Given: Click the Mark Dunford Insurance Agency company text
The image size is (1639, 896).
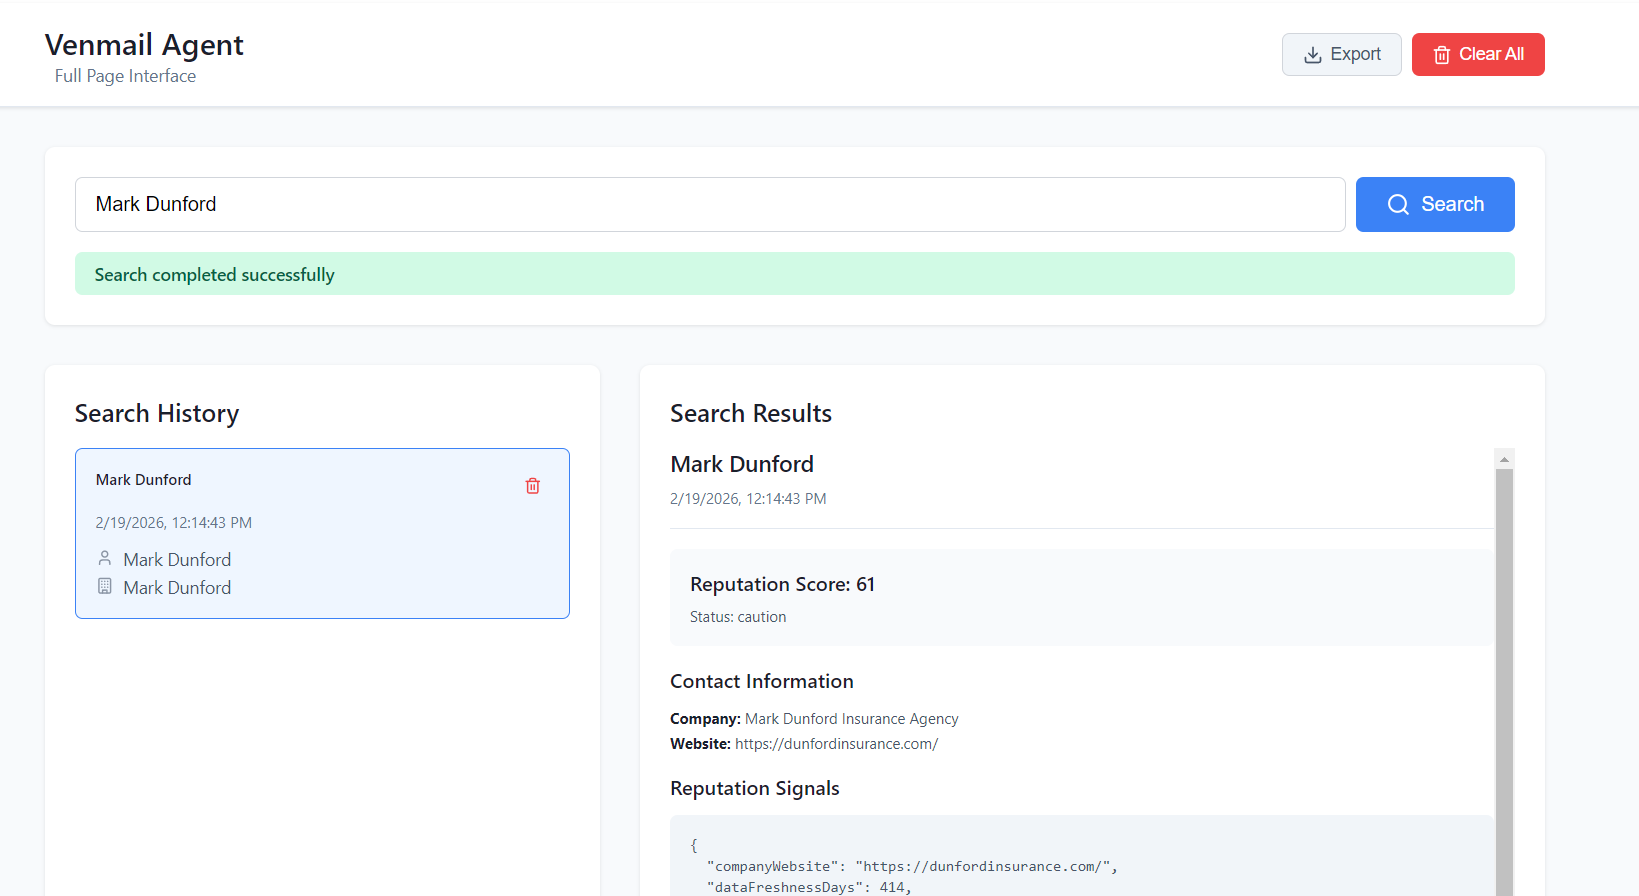Looking at the screenshot, I should [x=852, y=719].
